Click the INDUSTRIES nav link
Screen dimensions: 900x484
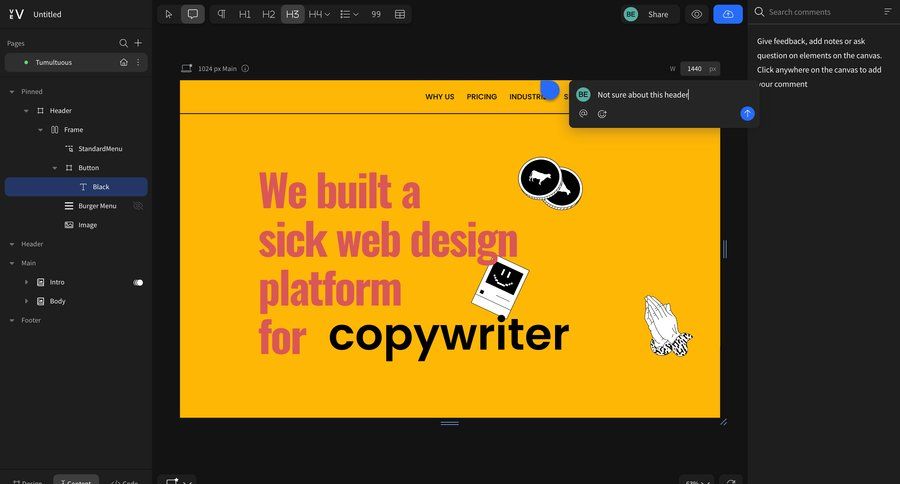[527, 97]
